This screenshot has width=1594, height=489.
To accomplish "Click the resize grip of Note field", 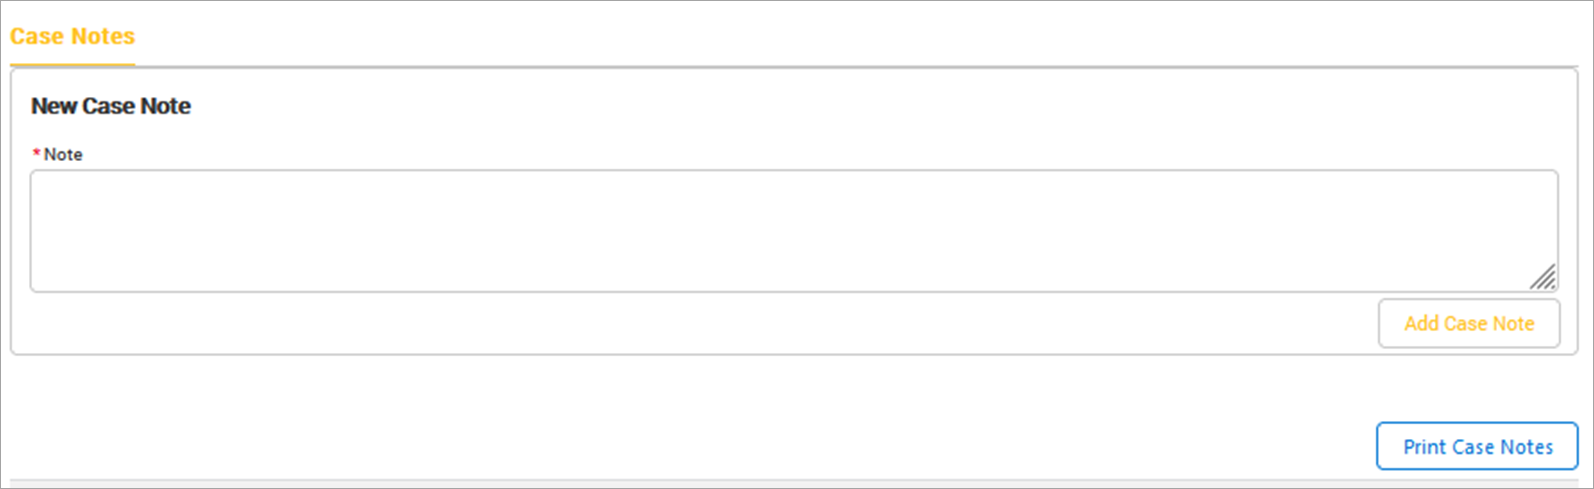I will pos(1543,277).
